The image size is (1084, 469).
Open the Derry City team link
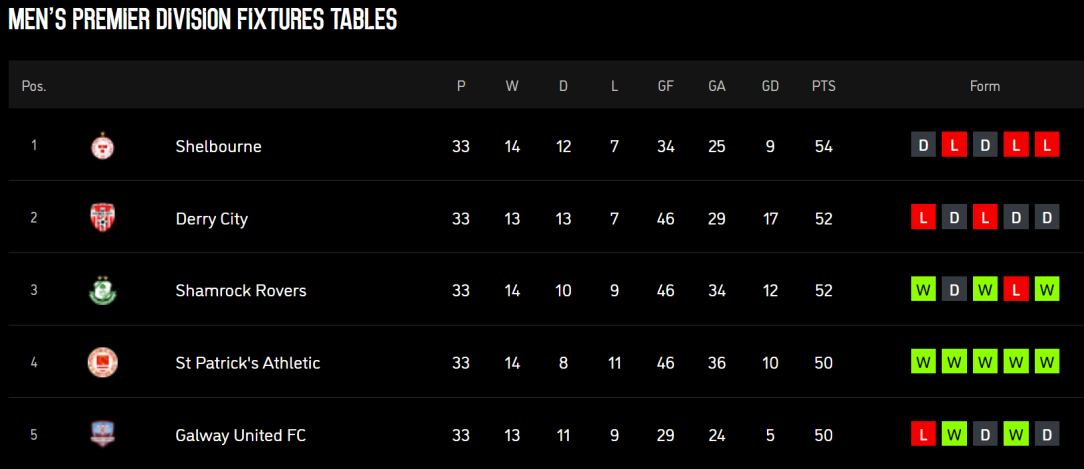point(212,219)
